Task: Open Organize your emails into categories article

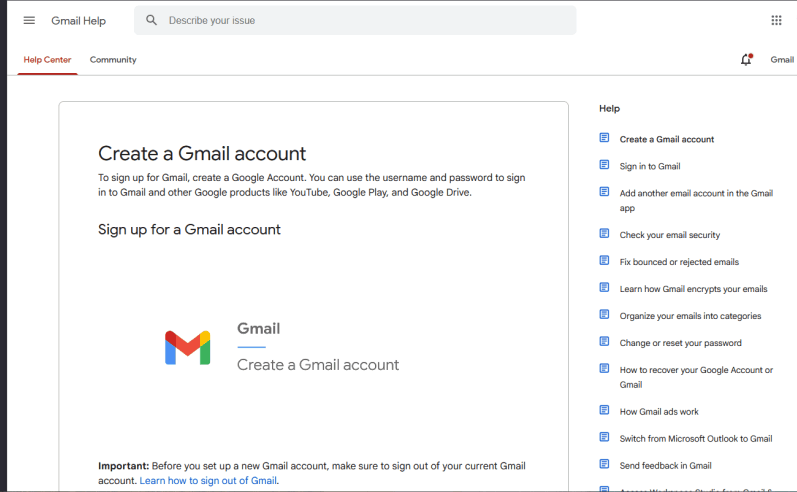Action: [690, 316]
